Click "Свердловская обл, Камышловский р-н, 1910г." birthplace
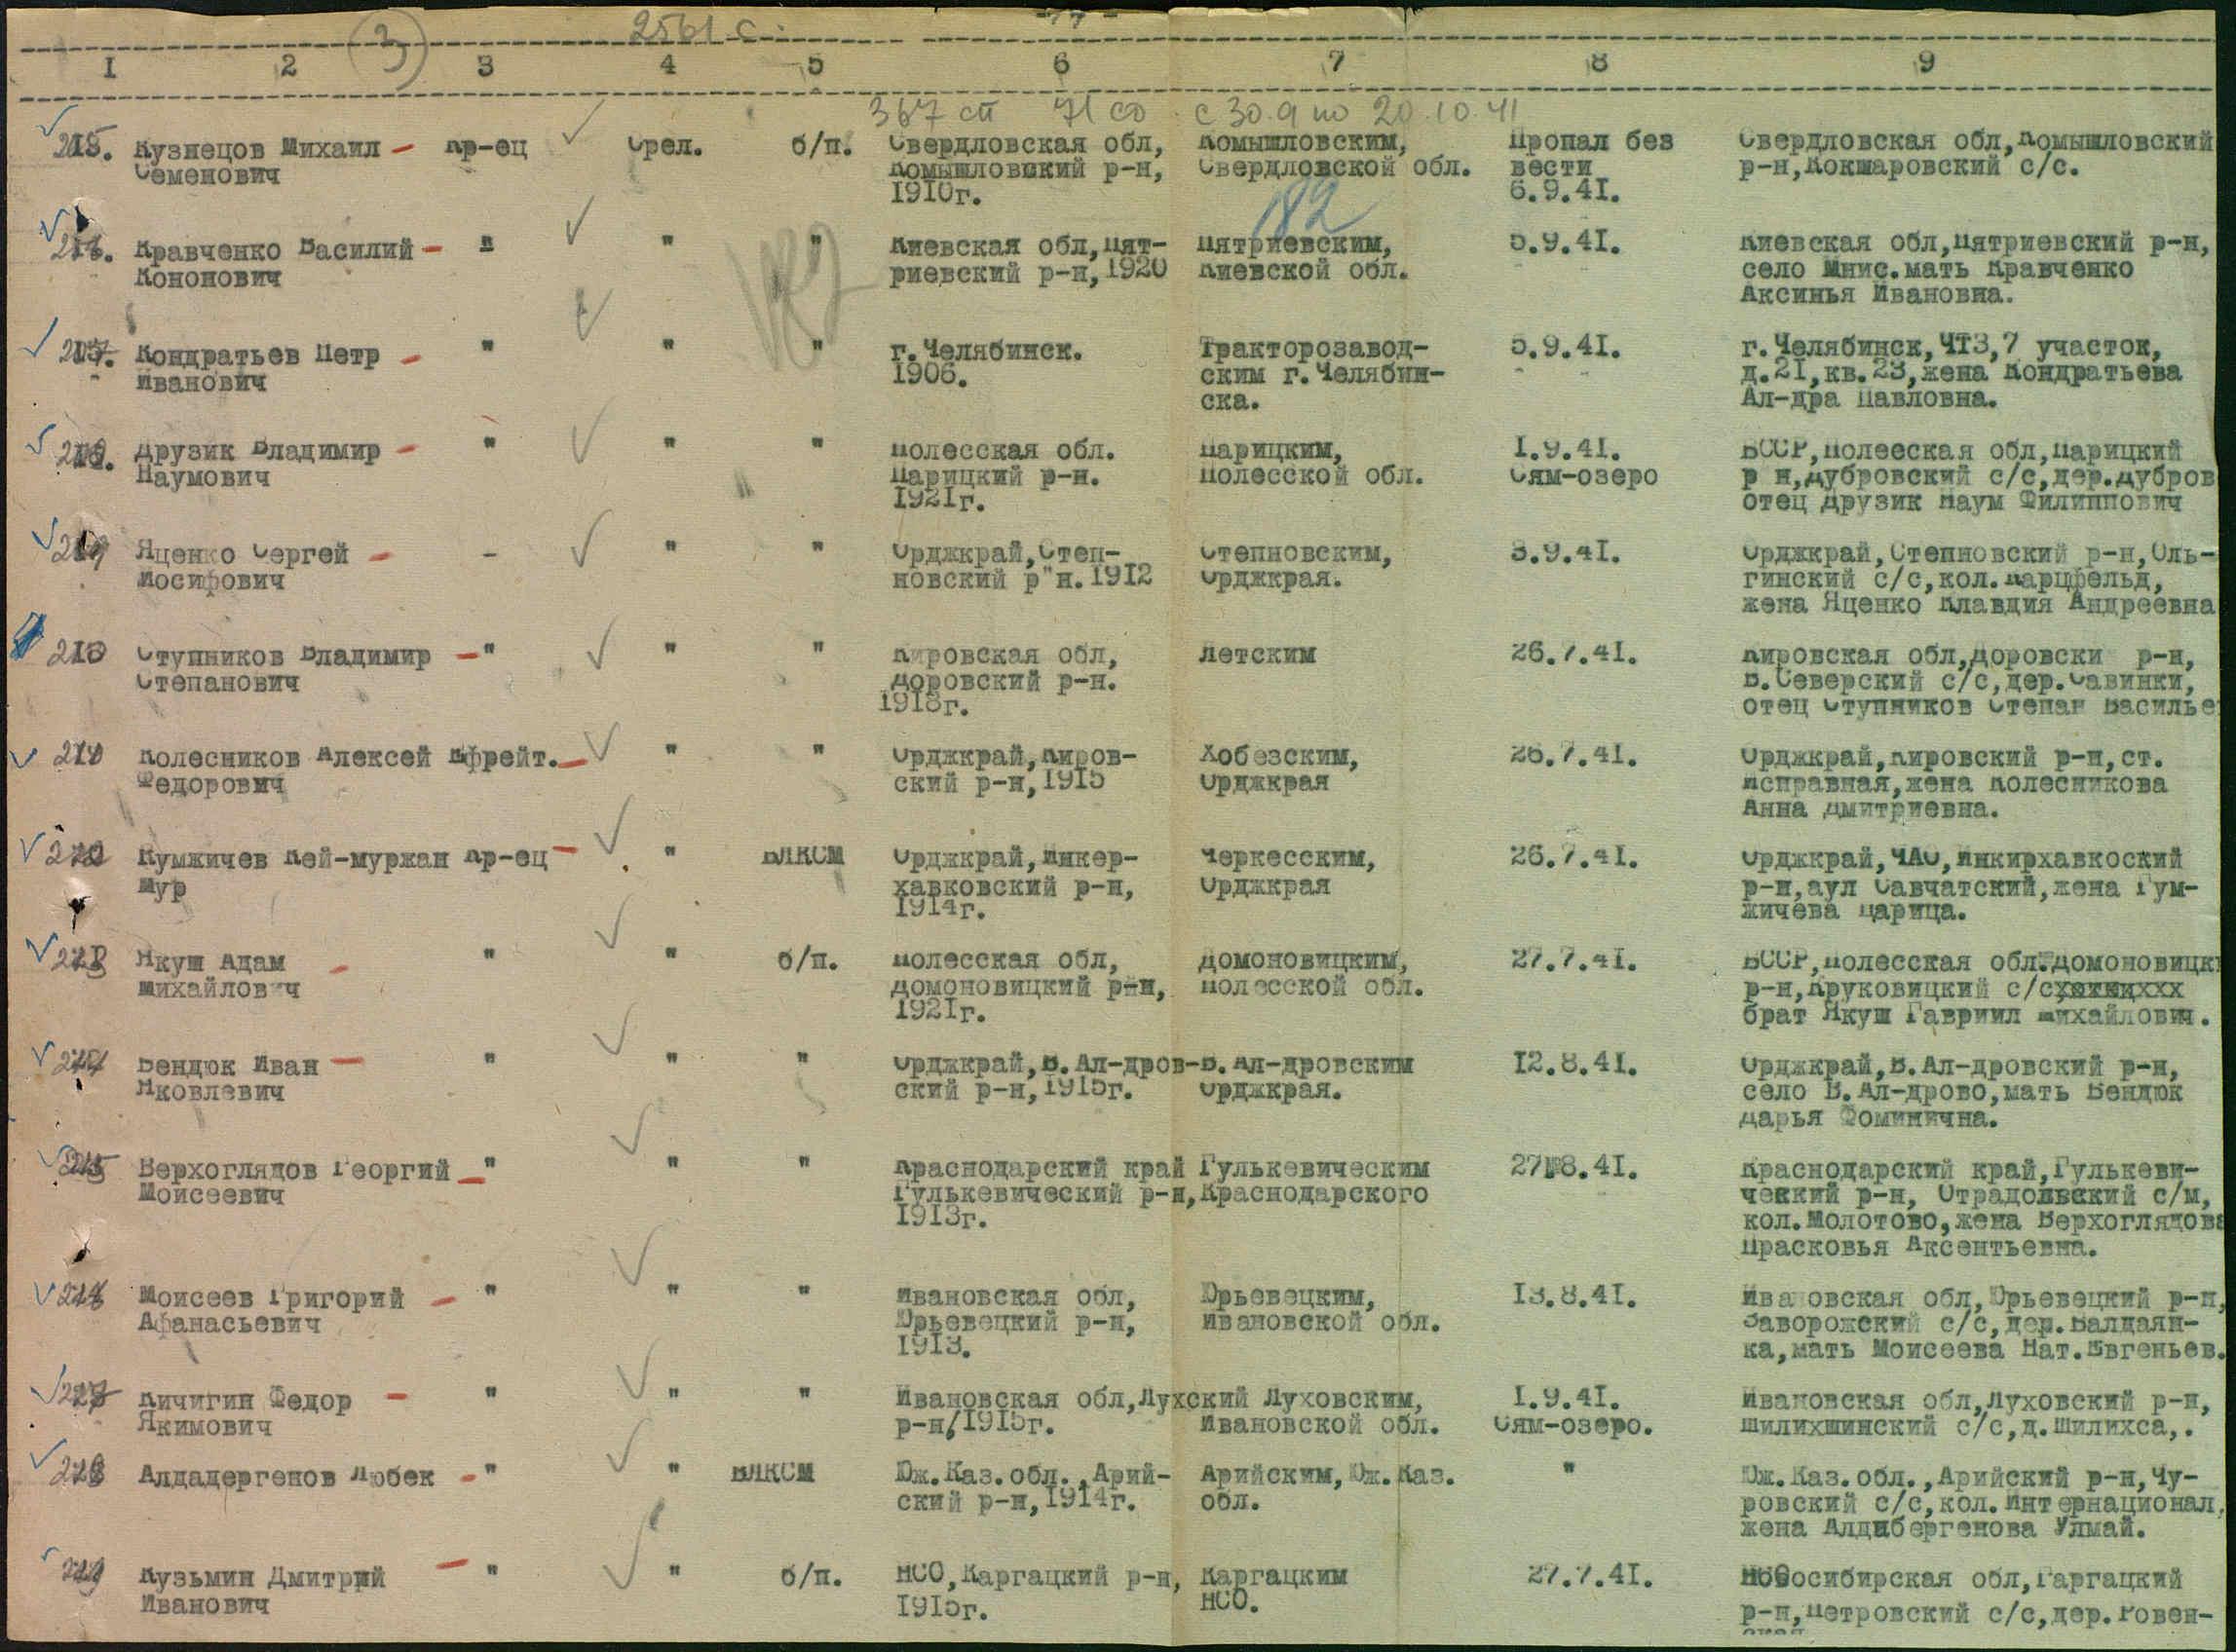 coord(1025,168)
